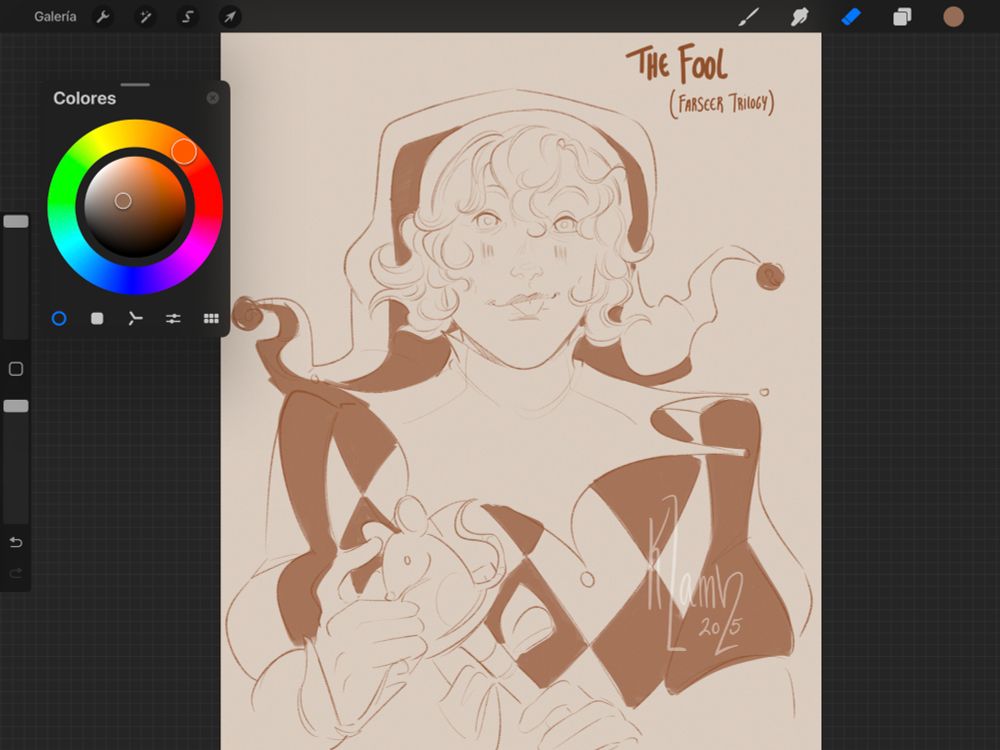
Task: Grab the Colores panel drag handle
Action: coord(135,84)
